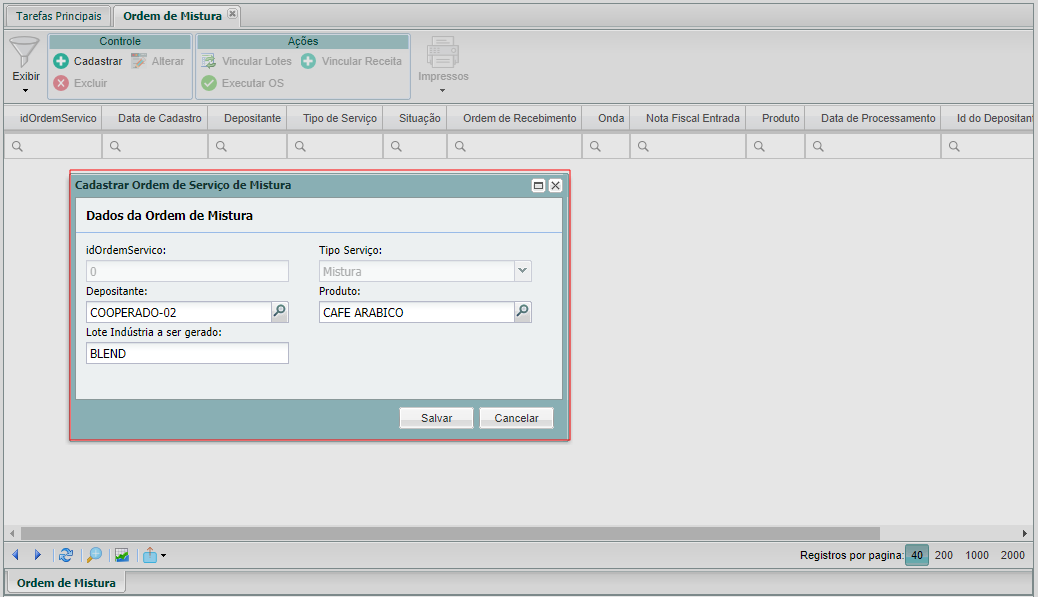This screenshot has height=597, width=1038.
Task: Filter the Onda column search field
Action: coord(606,146)
